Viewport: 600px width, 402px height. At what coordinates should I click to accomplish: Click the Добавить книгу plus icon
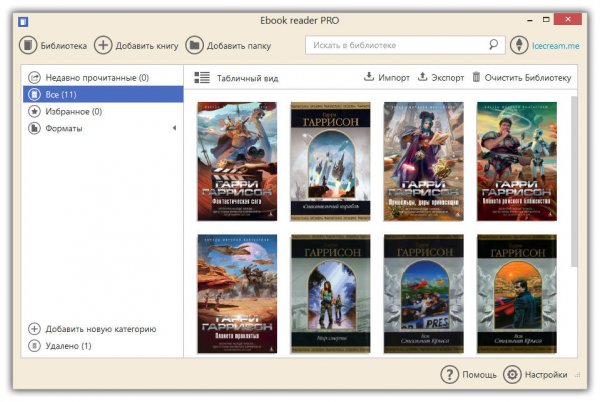coord(103,46)
